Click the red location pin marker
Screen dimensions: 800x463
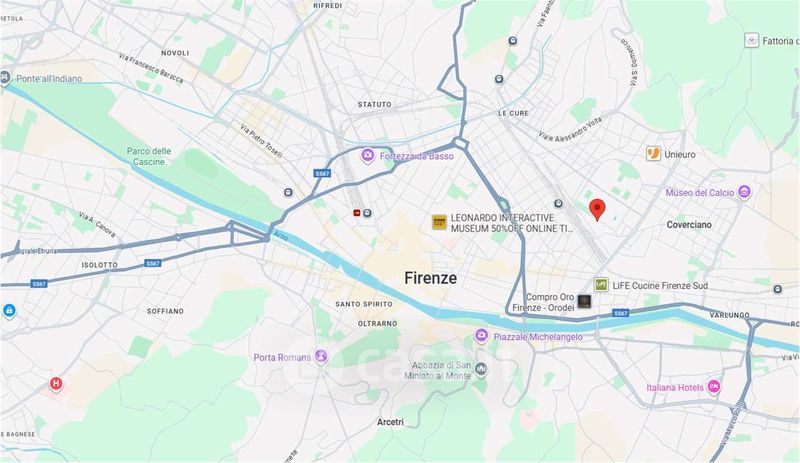597,210
